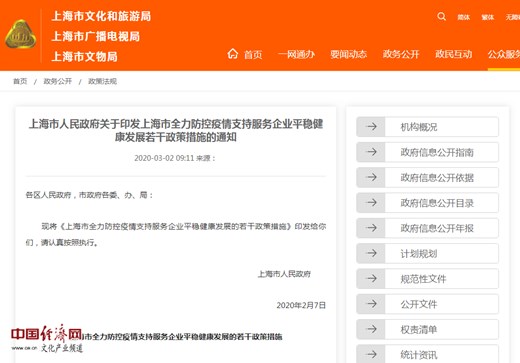Image resolution: width=520 pixels, height=363 pixels.
Task: Click the 上海市文化和旅游局 header title
Action: (x=101, y=16)
